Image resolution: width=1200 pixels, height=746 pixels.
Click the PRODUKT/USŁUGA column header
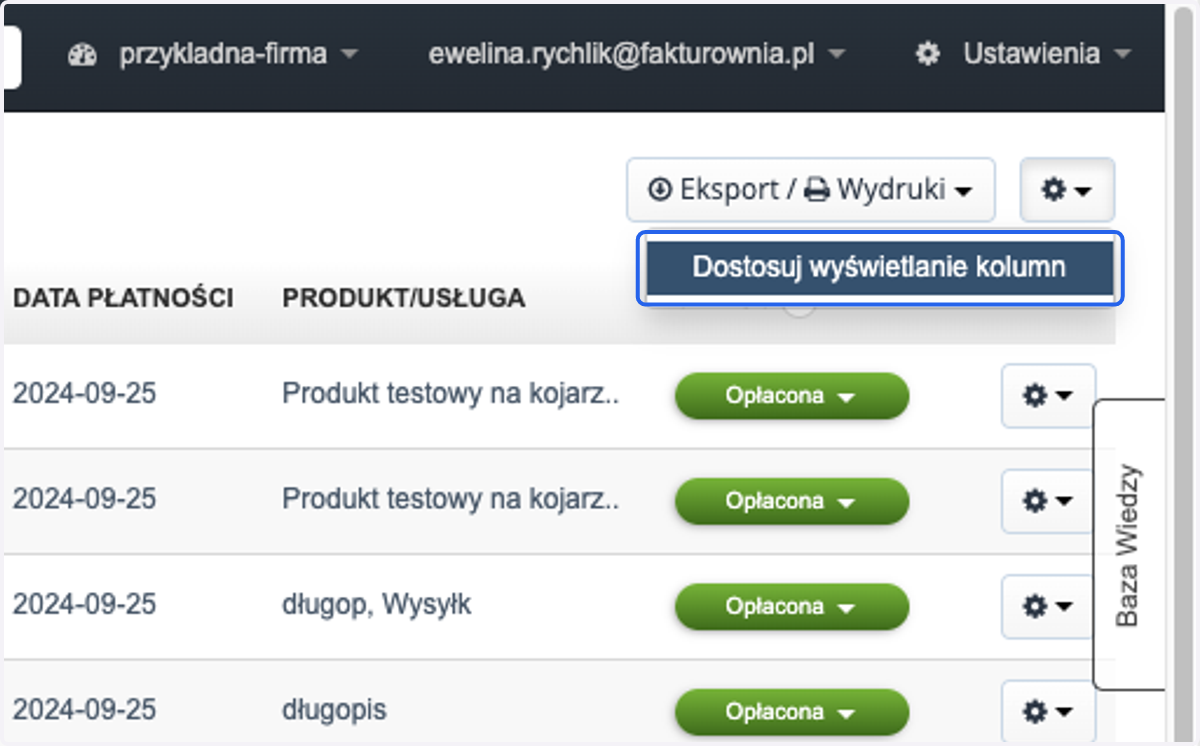403,298
